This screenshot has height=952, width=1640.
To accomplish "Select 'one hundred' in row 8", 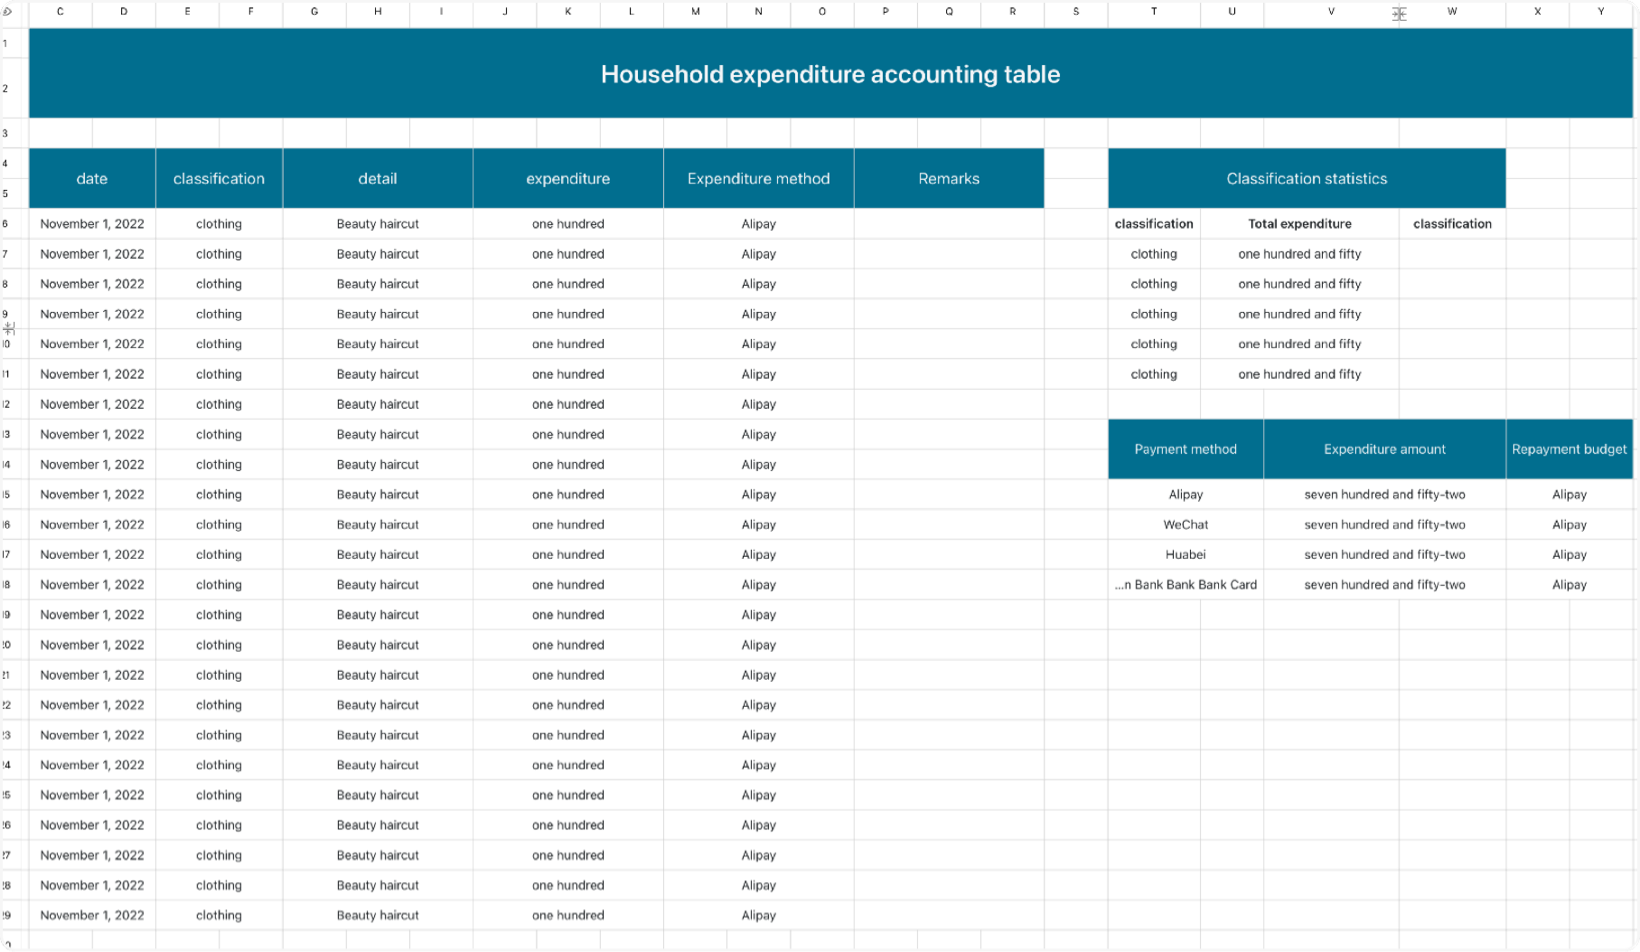I will (x=568, y=284).
